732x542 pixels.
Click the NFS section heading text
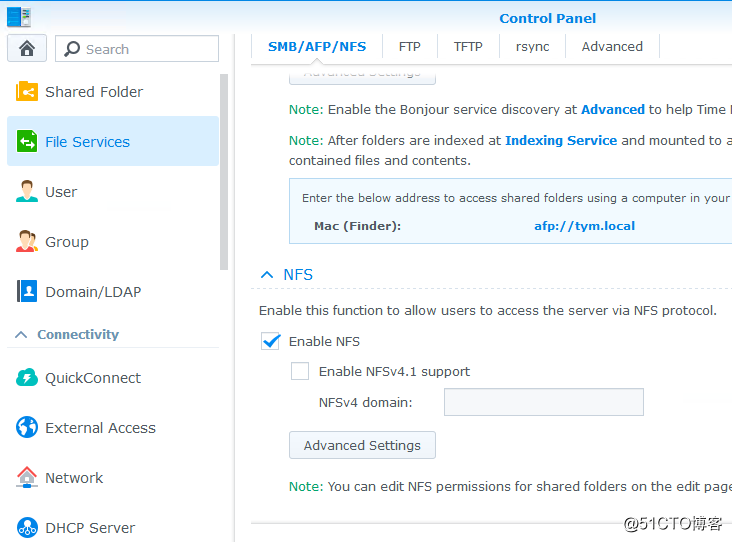pyautogui.click(x=298, y=275)
